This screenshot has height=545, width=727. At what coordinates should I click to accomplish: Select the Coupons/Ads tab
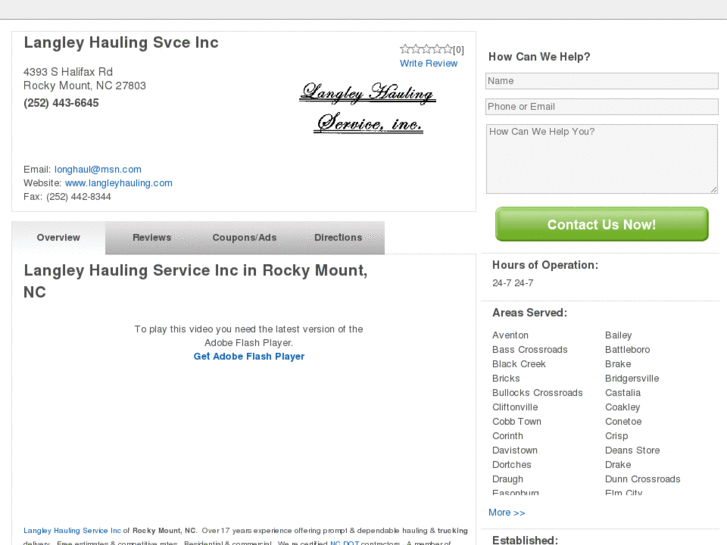(x=244, y=238)
